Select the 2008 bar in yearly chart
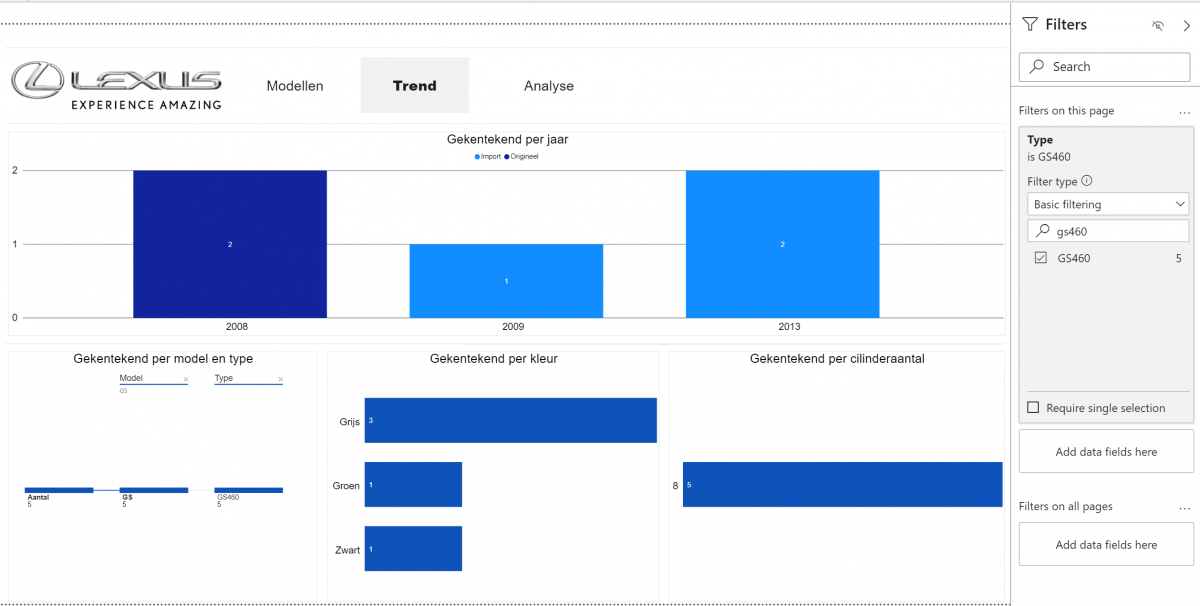The image size is (1200, 606). click(x=230, y=244)
